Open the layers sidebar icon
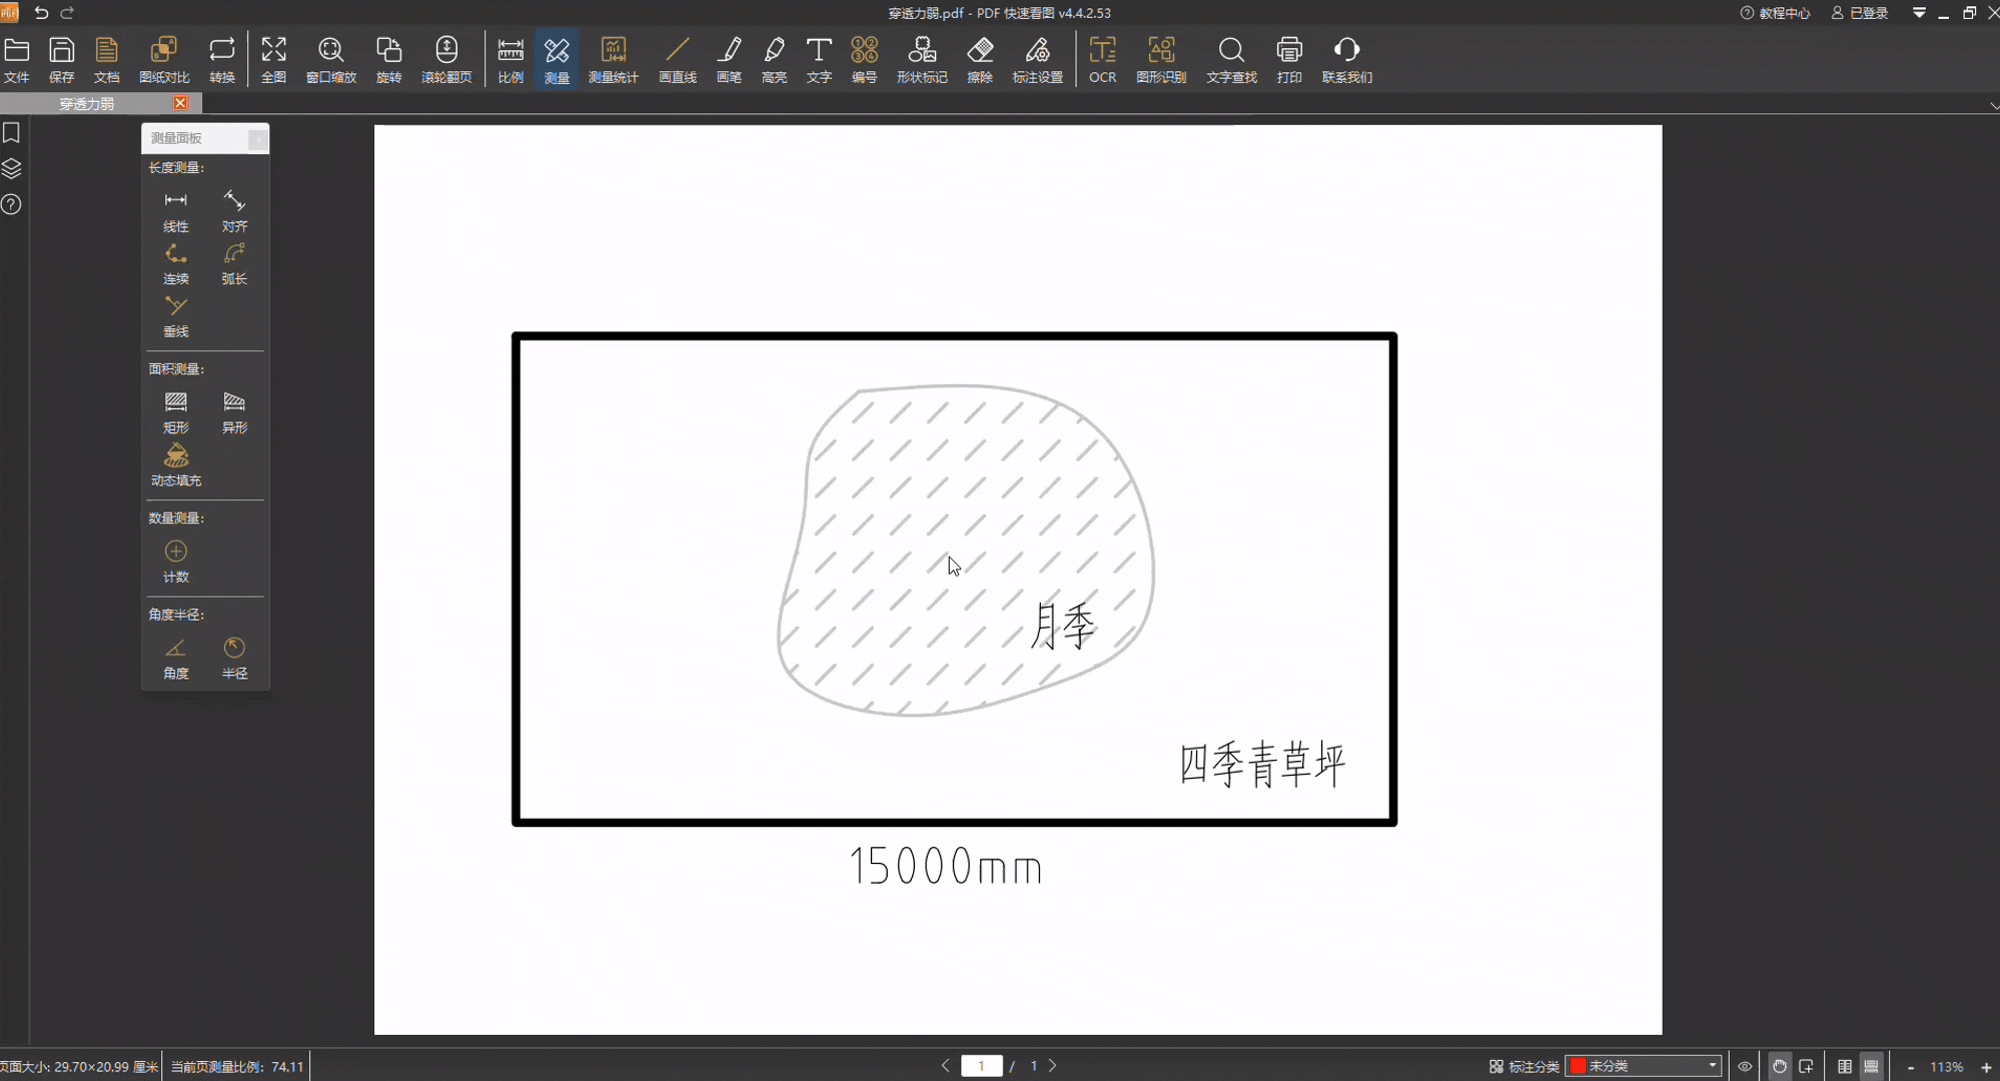 click(12, 169)
